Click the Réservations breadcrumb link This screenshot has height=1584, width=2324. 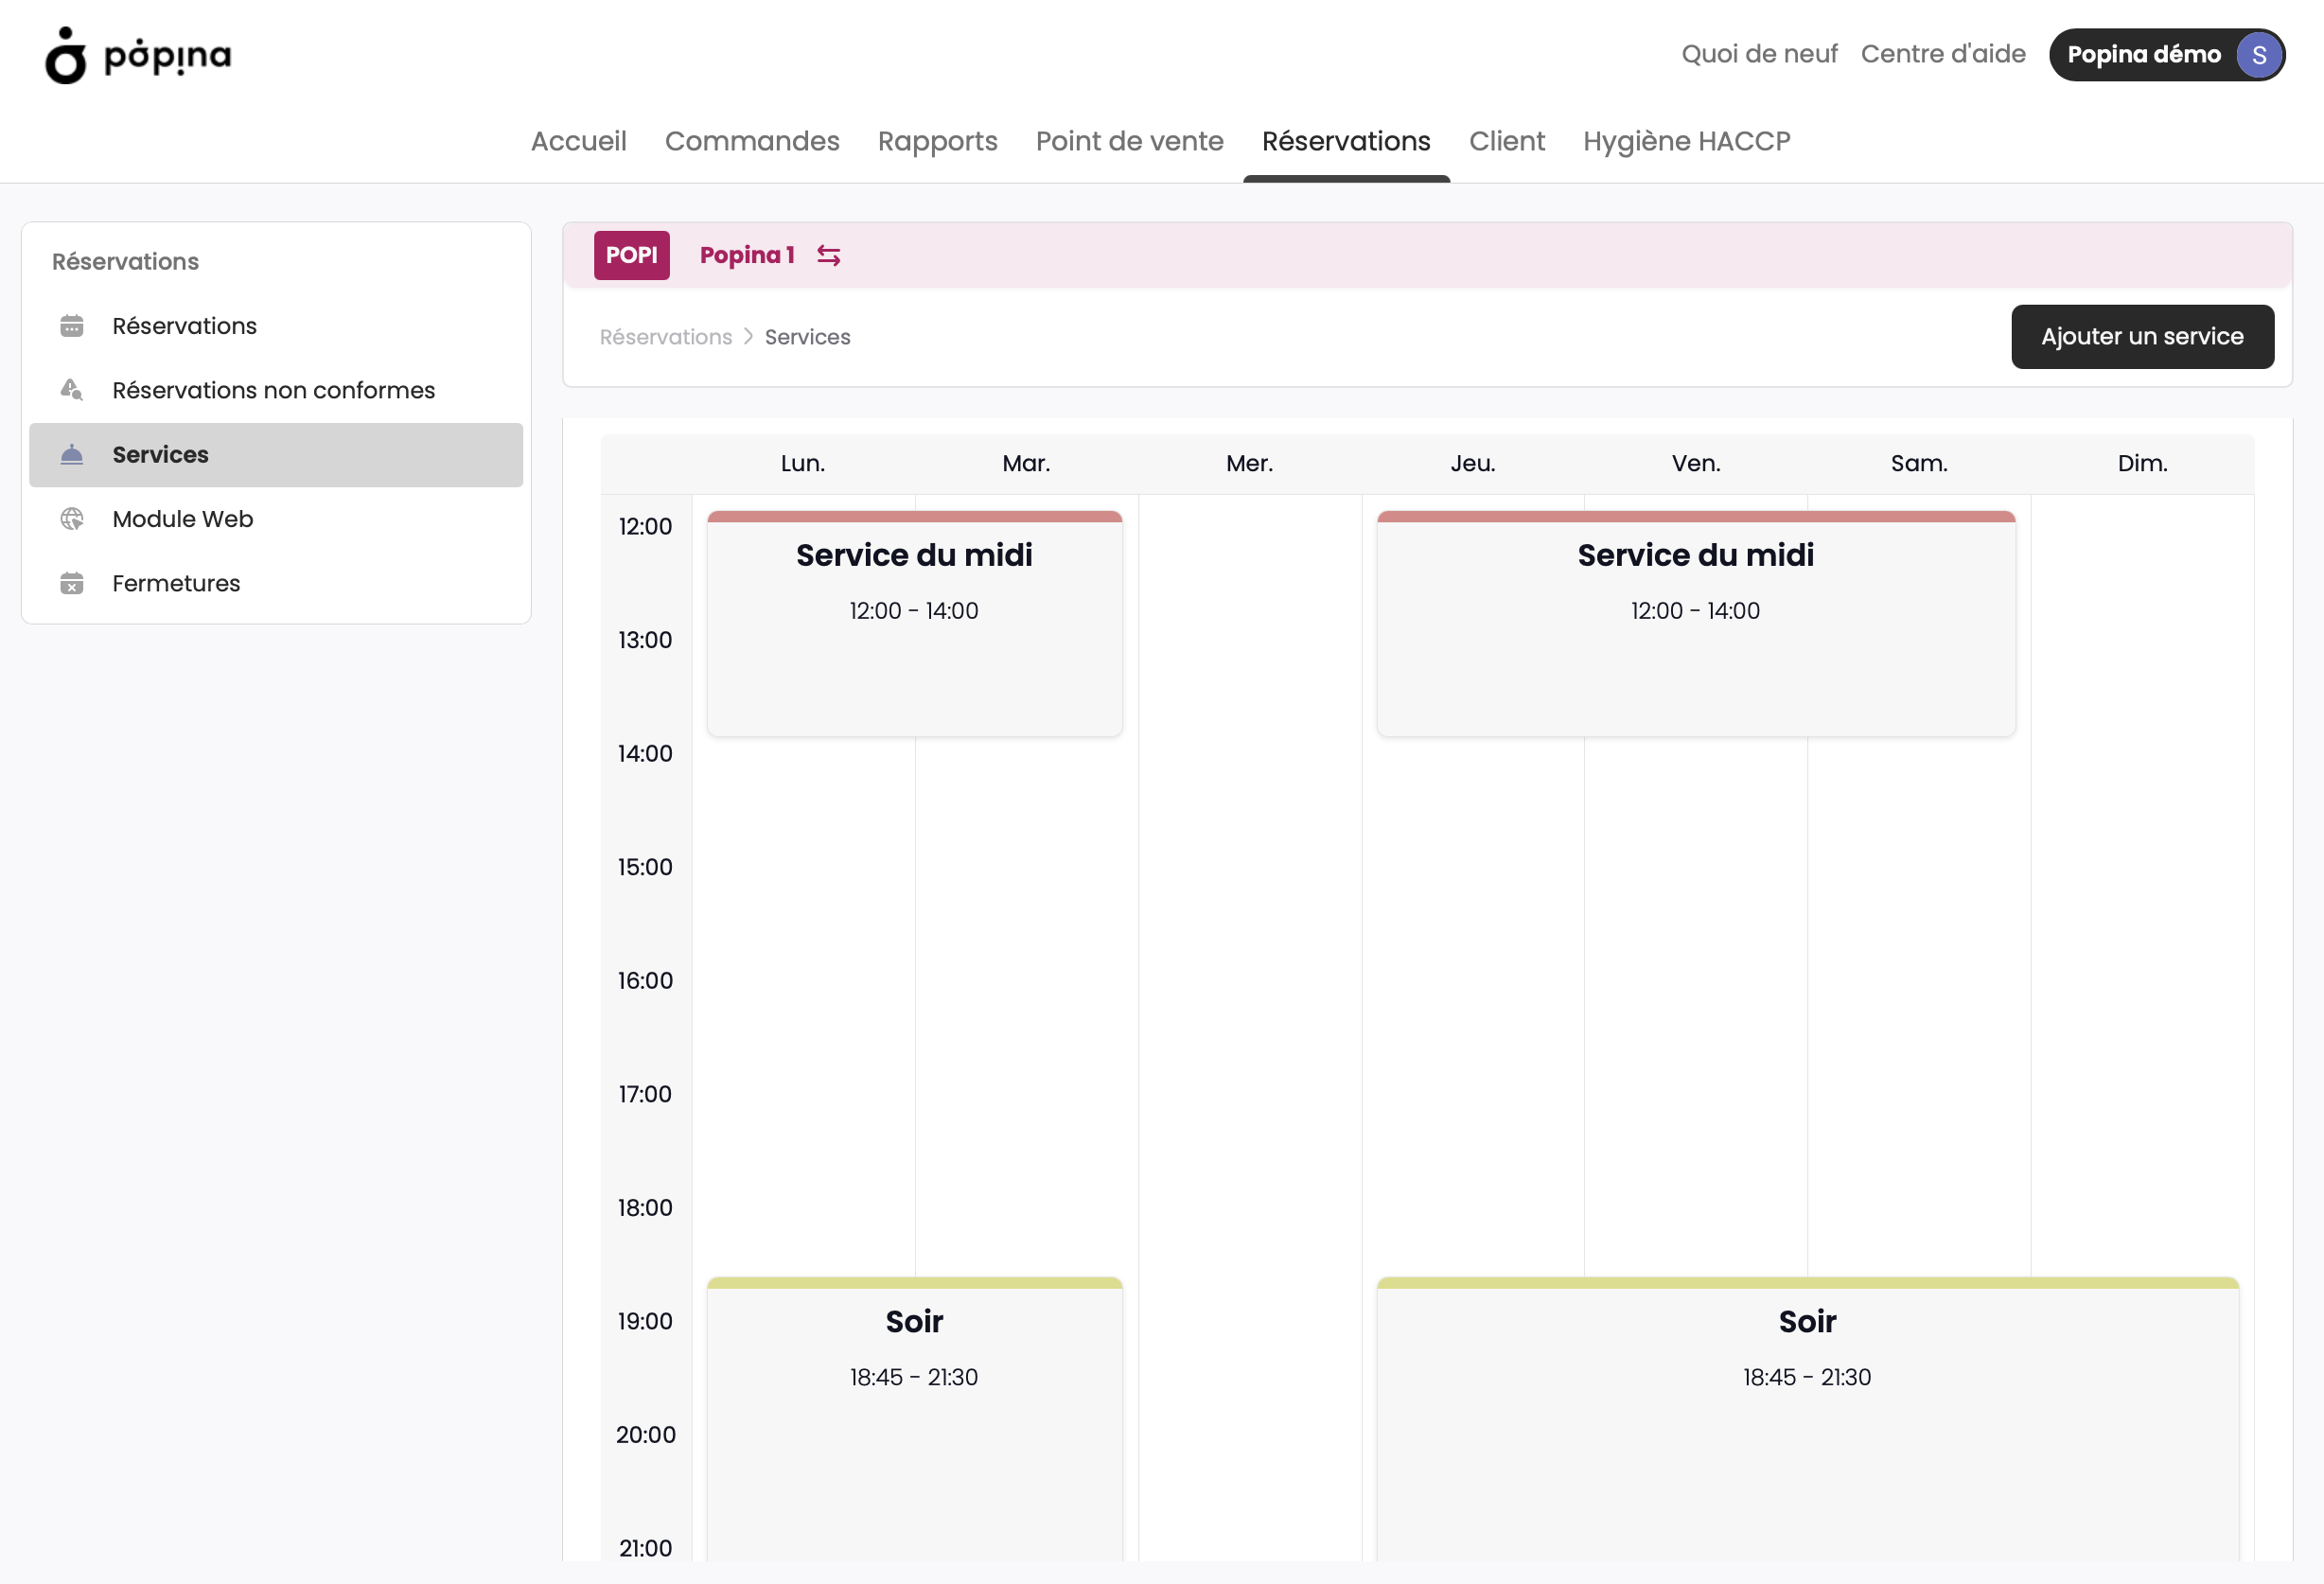[666, 337]
